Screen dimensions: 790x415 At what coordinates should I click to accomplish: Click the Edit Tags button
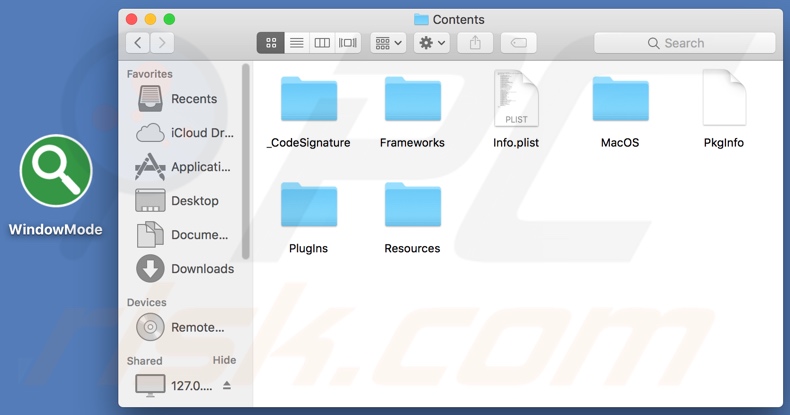tap(518, 43)
